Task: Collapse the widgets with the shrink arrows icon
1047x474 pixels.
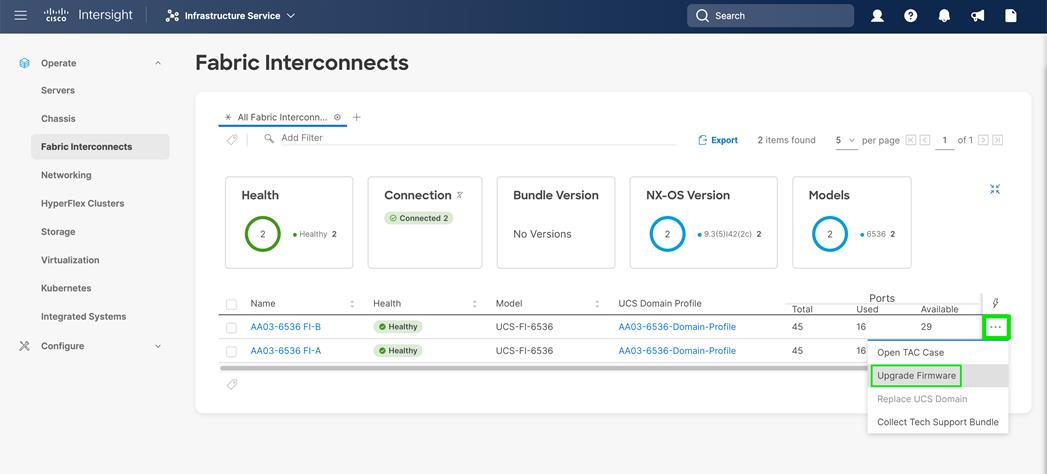Action: coord(995,189)
